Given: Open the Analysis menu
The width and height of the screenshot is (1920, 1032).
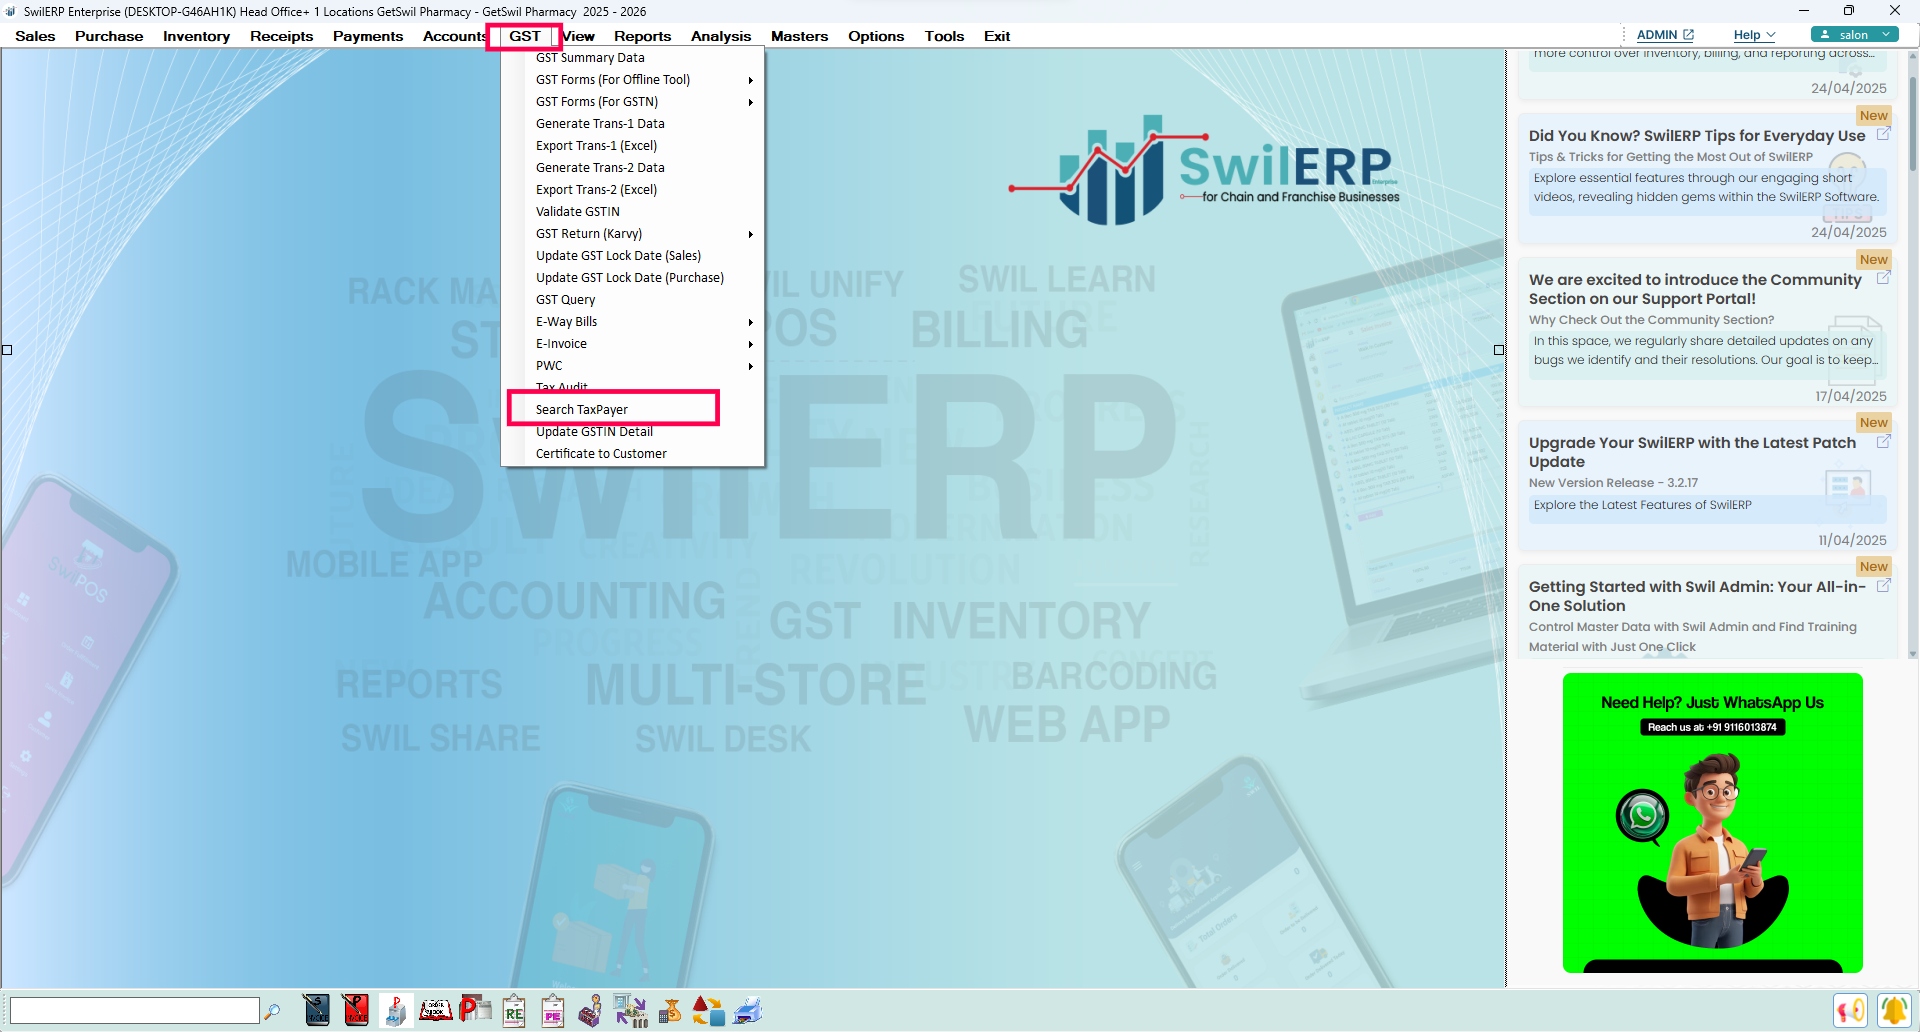Looking at the screenshot, I should pyautogui.click(x=720, y=36).
